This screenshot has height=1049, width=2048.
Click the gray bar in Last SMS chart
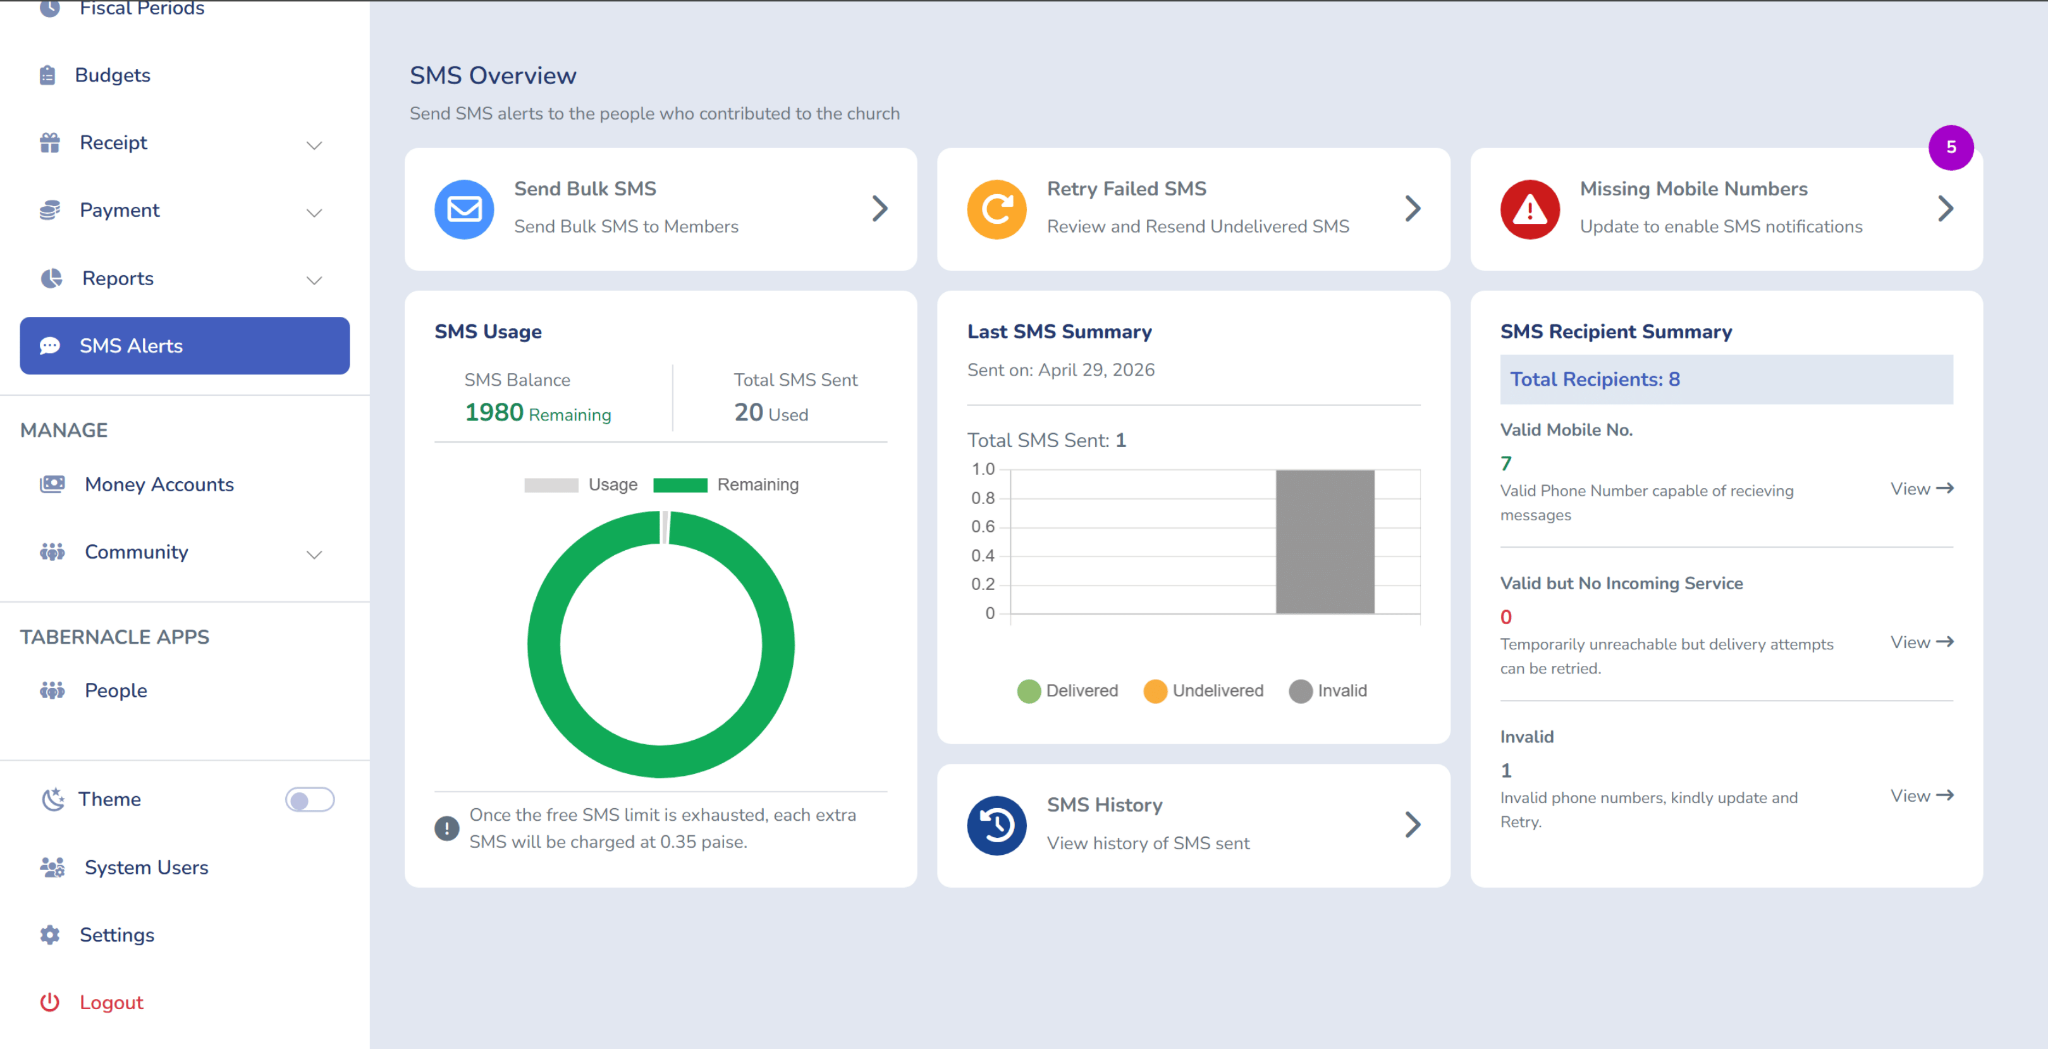[x=1325, y=541]
